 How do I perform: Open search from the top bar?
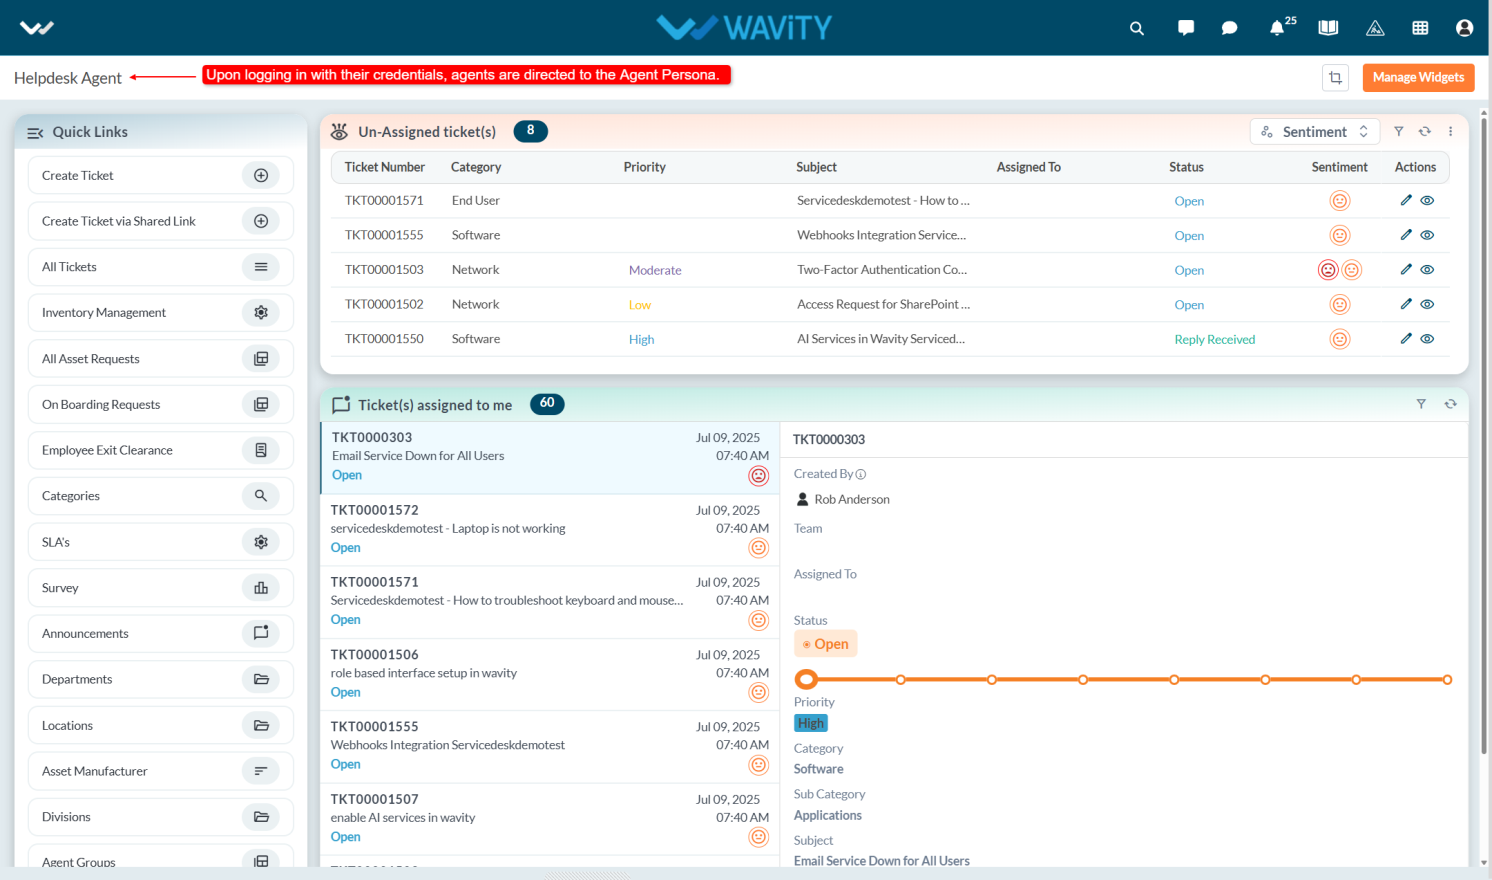click(x=1136, y=28)
